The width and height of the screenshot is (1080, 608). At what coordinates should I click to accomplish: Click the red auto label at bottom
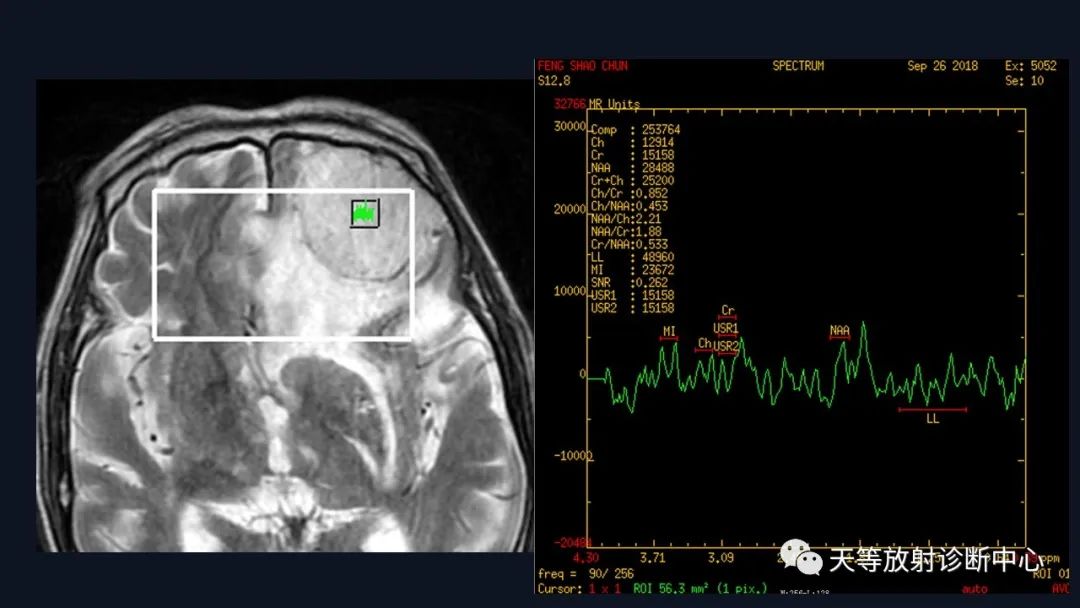(x=974, y=589)
